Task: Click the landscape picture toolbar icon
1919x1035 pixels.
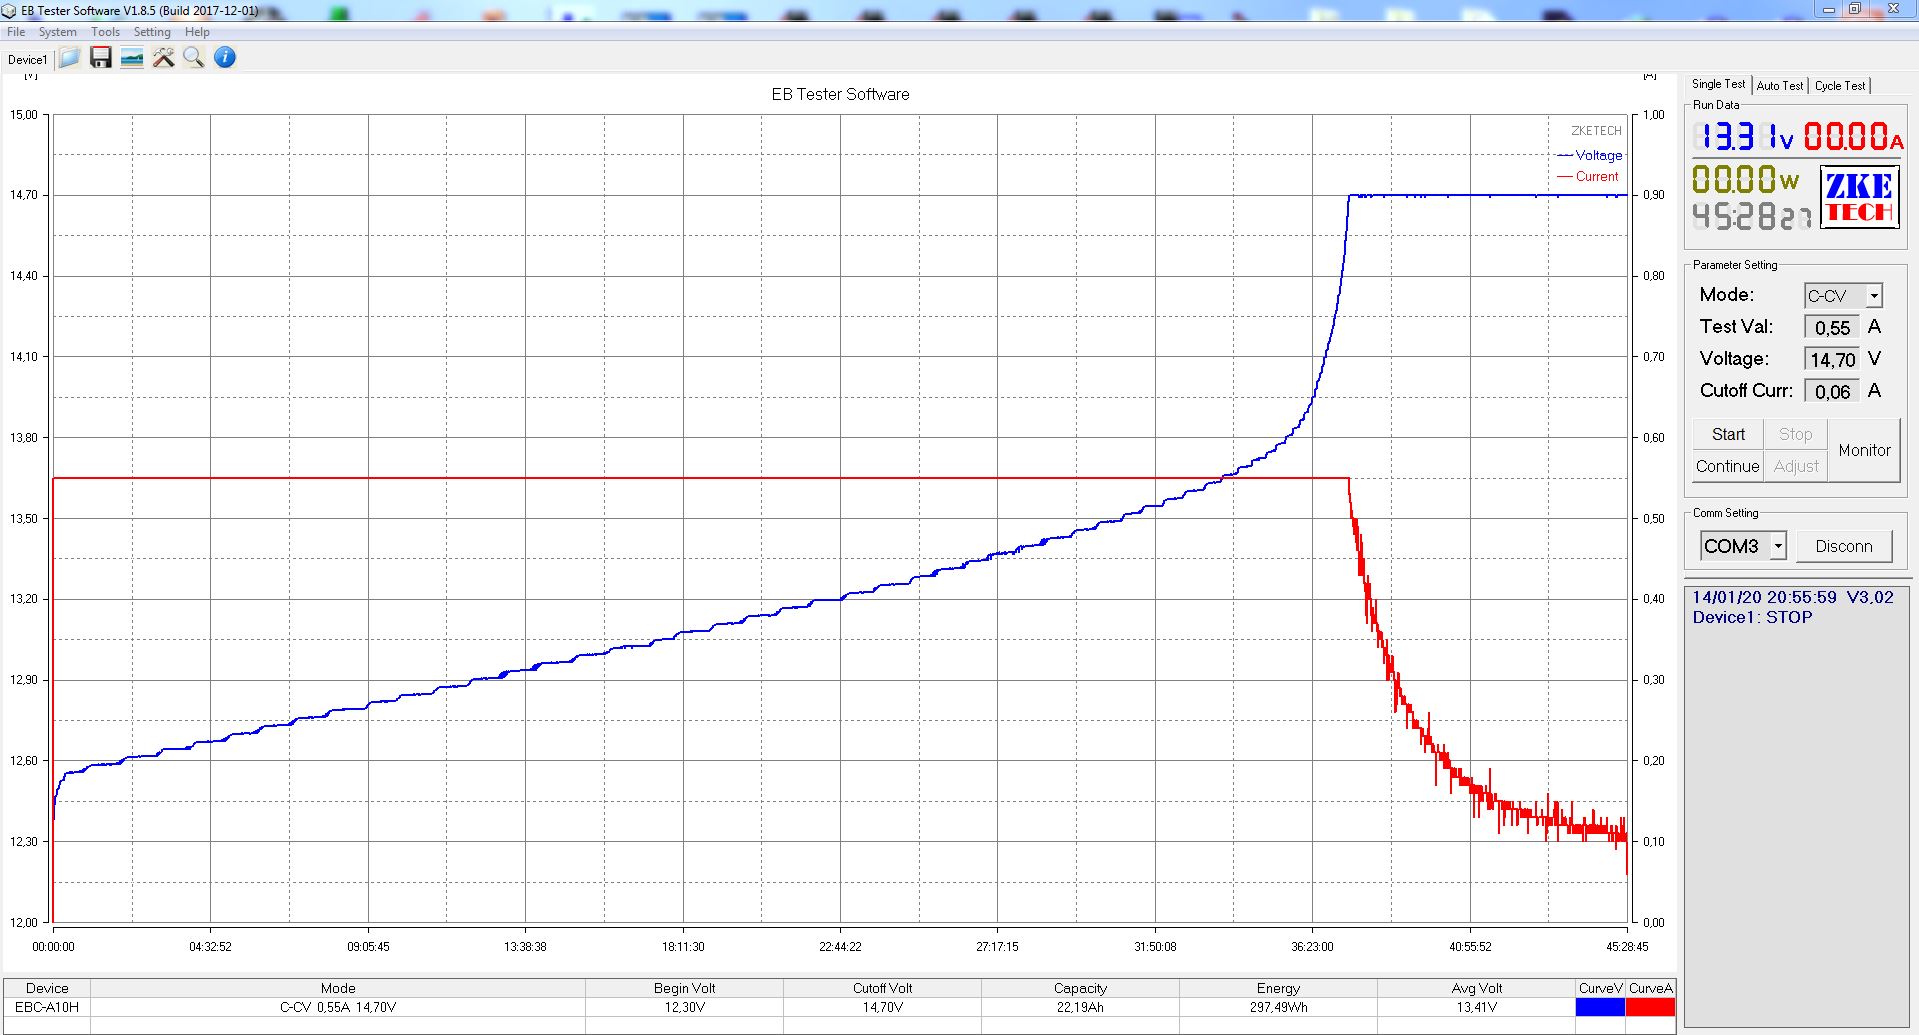Action: pos(131,58)
